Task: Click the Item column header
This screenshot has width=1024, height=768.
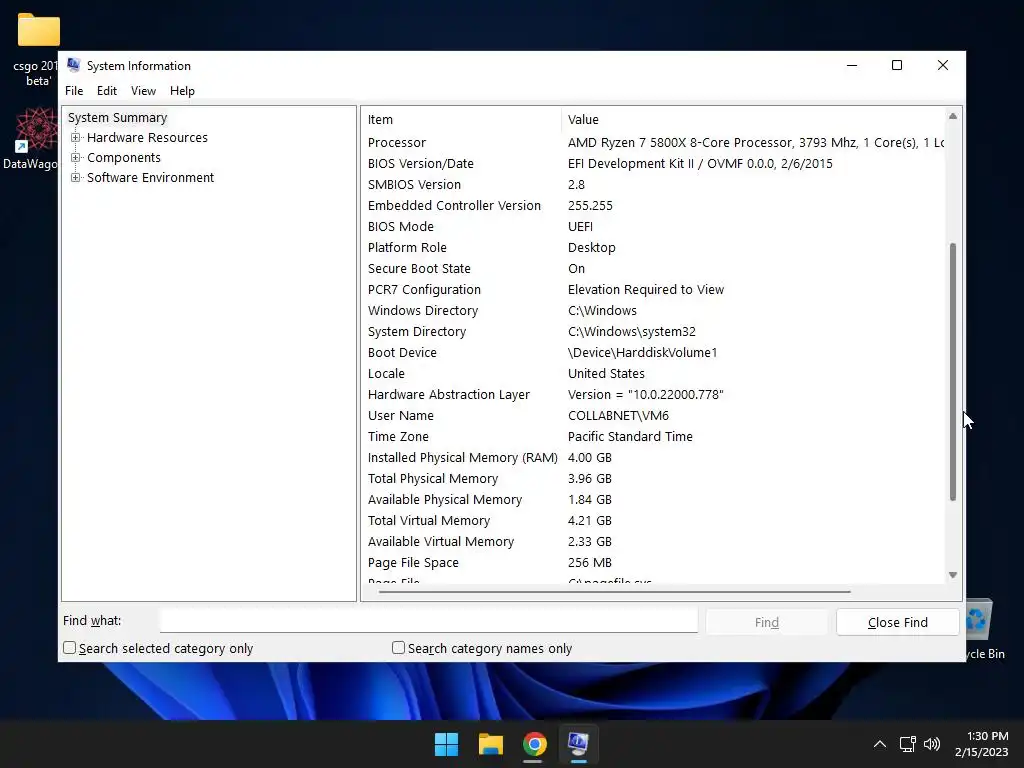Action: tap(461, 120)
